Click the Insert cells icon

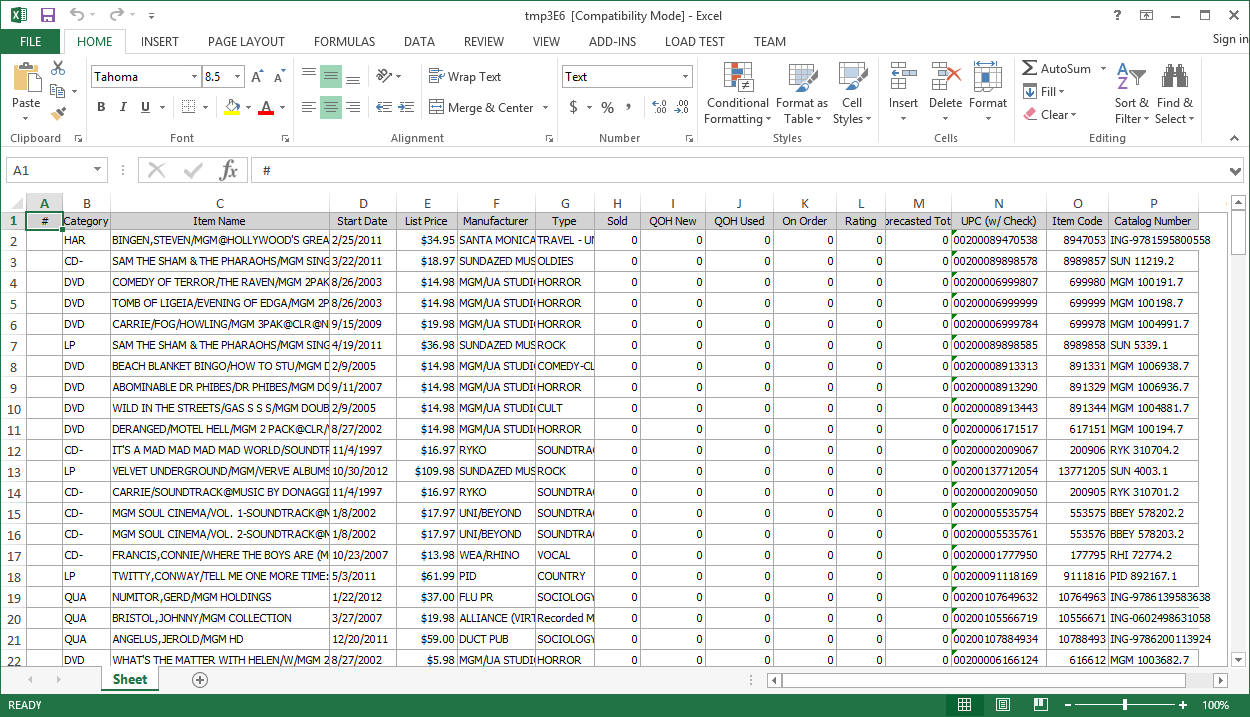point(903,76)
